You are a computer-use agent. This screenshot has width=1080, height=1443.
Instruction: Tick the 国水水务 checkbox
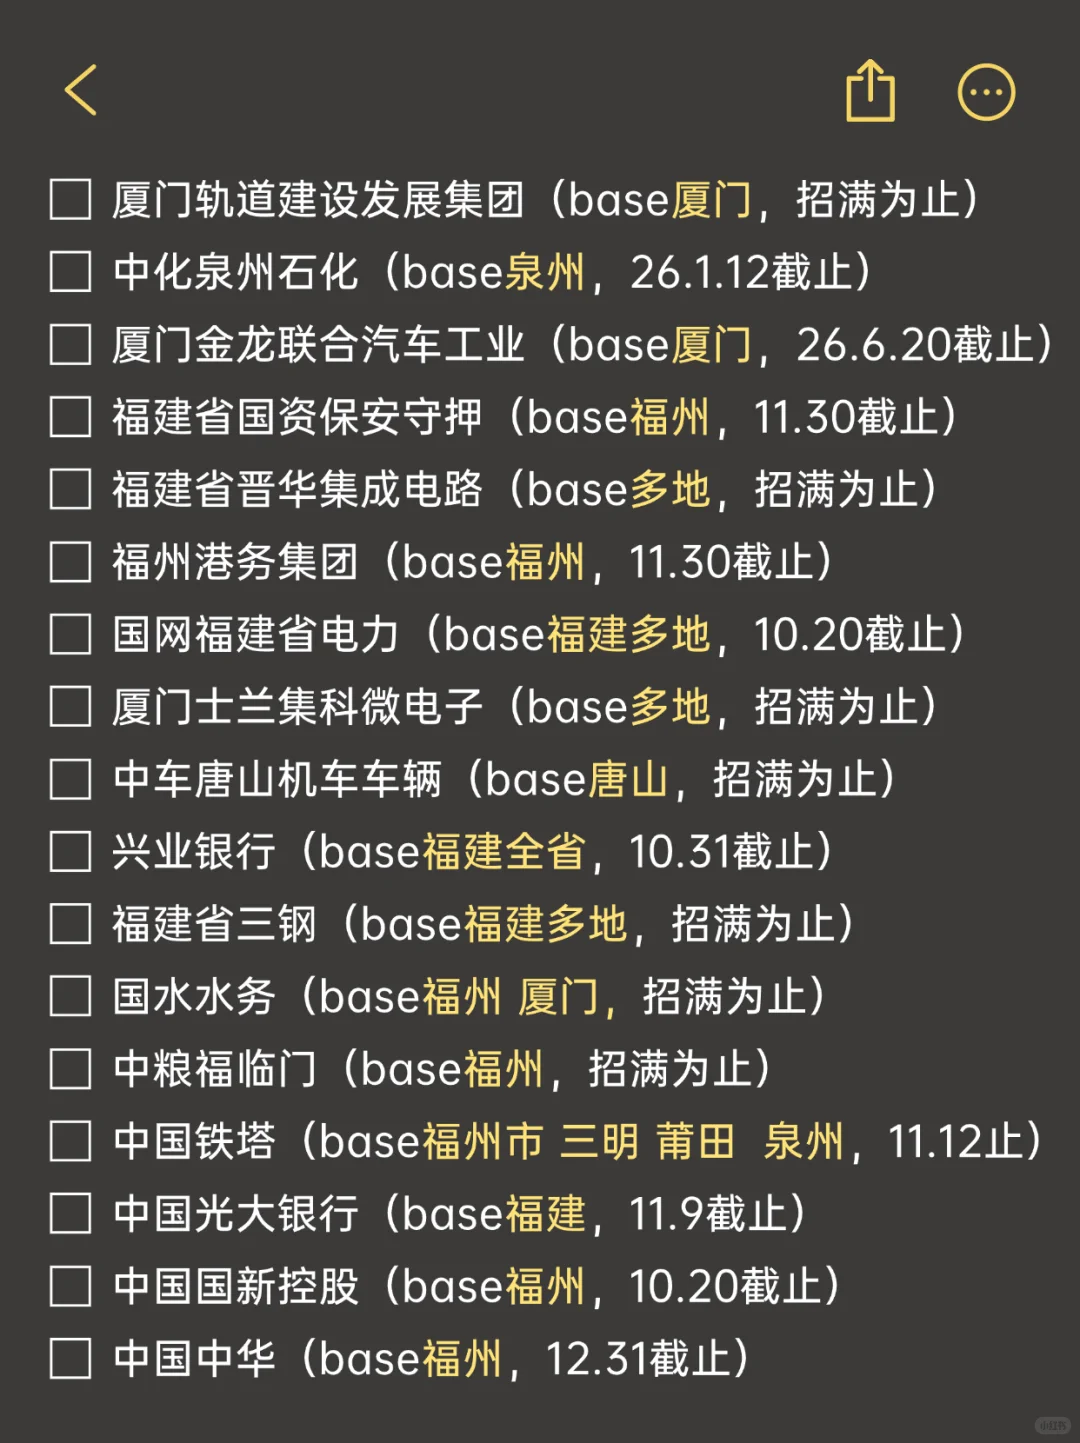pos(71,996)
